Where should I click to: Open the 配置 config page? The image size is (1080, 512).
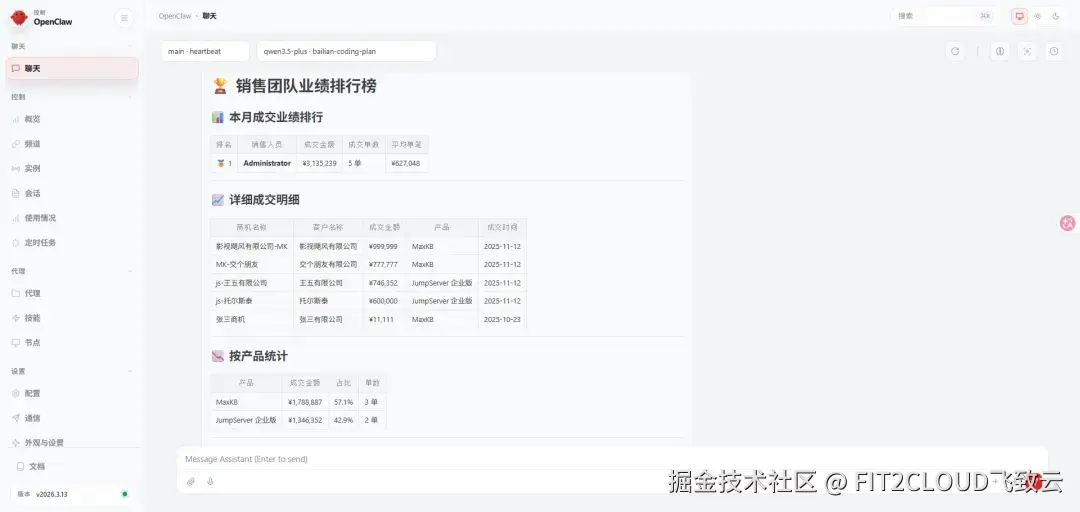72,393
